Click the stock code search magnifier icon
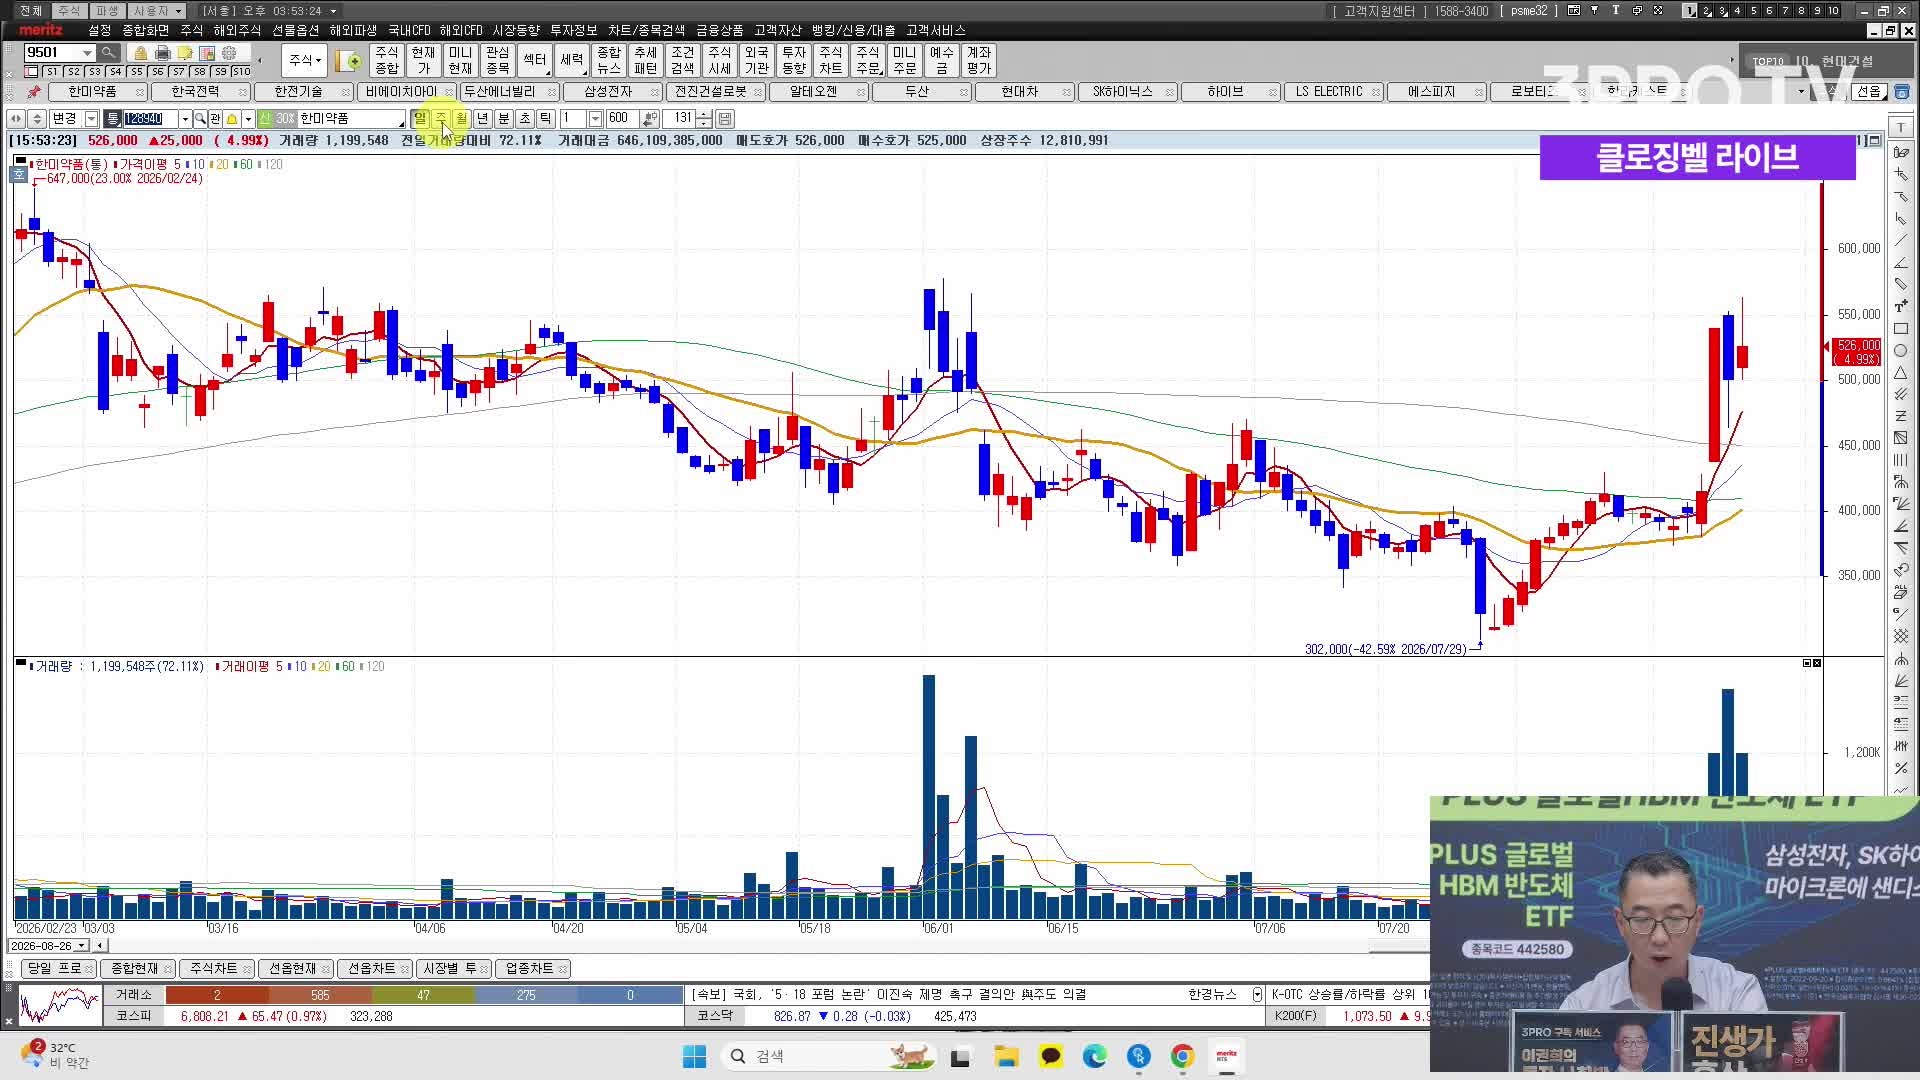Viewport: 1920px width, 1080px height. [x=200, y=119]
